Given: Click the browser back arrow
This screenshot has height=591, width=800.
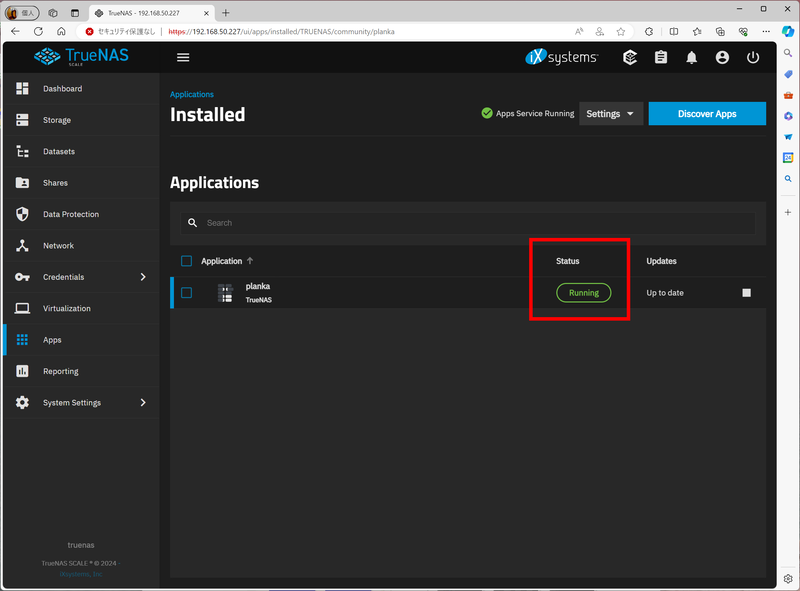Looking at the screenshot, I should pyautogui.click(x=15, y=32).
